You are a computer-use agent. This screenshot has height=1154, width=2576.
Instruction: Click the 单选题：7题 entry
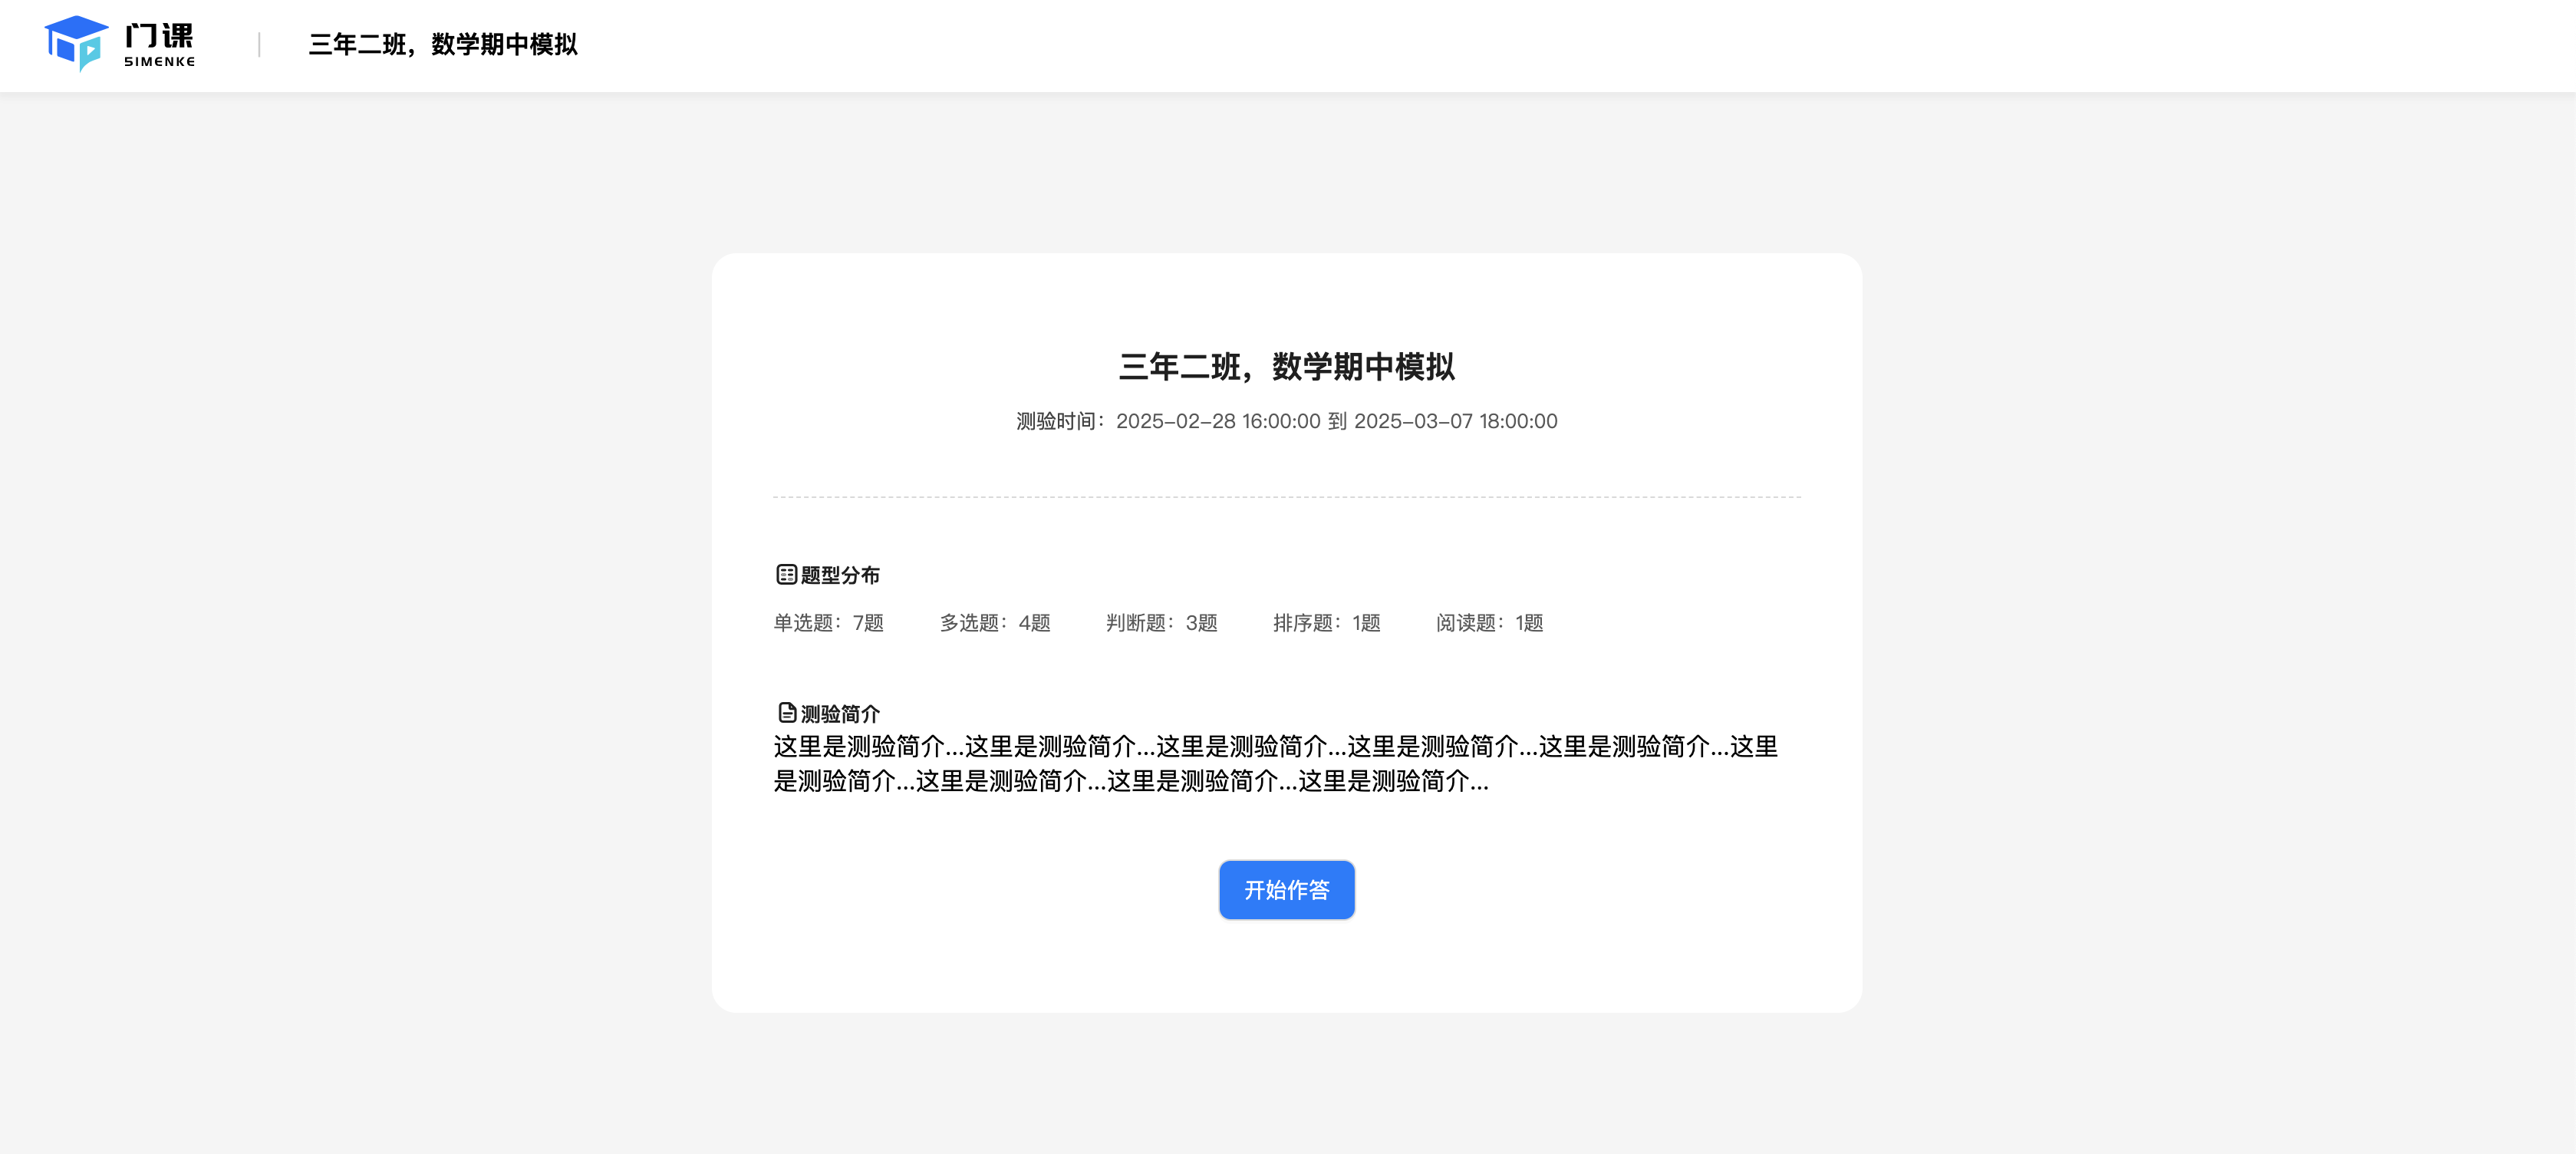(x=828, y=622)
